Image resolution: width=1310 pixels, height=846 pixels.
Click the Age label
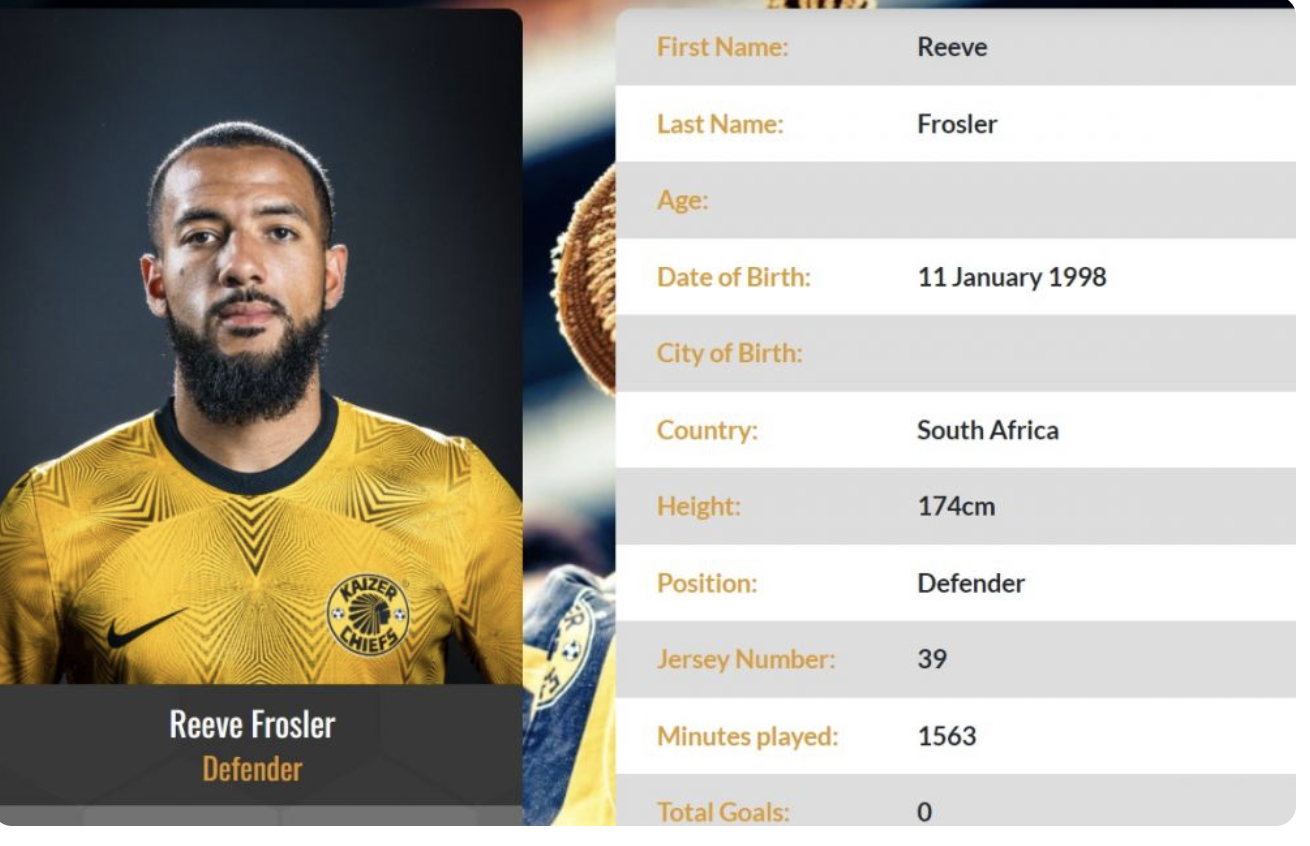[x=682, y=201]
